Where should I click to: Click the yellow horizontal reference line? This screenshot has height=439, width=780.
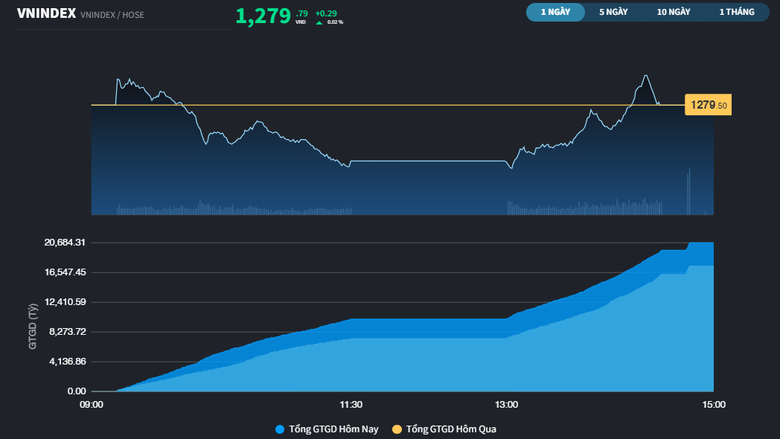(400, 105)
